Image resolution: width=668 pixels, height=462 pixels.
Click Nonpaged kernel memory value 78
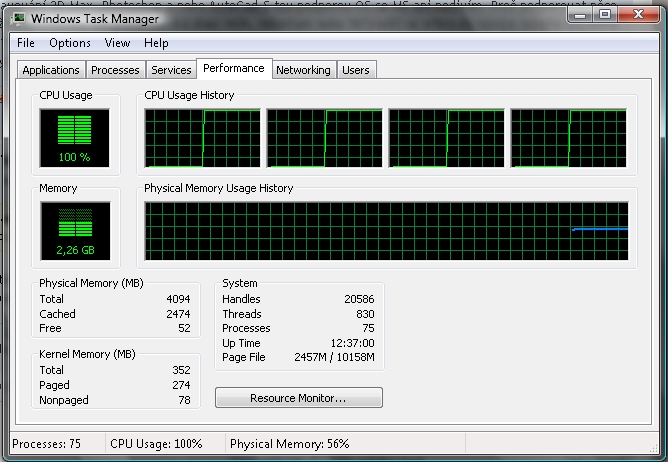[184, 400]
